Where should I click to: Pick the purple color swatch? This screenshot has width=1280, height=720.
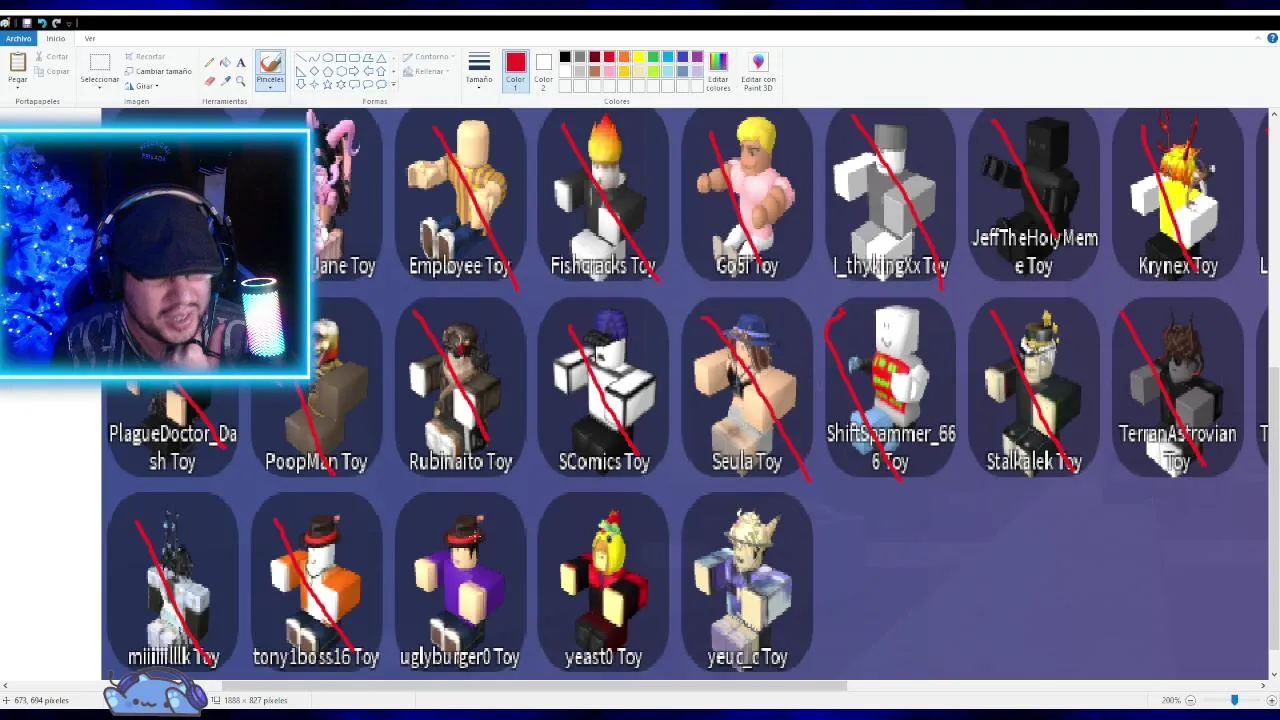697,57
